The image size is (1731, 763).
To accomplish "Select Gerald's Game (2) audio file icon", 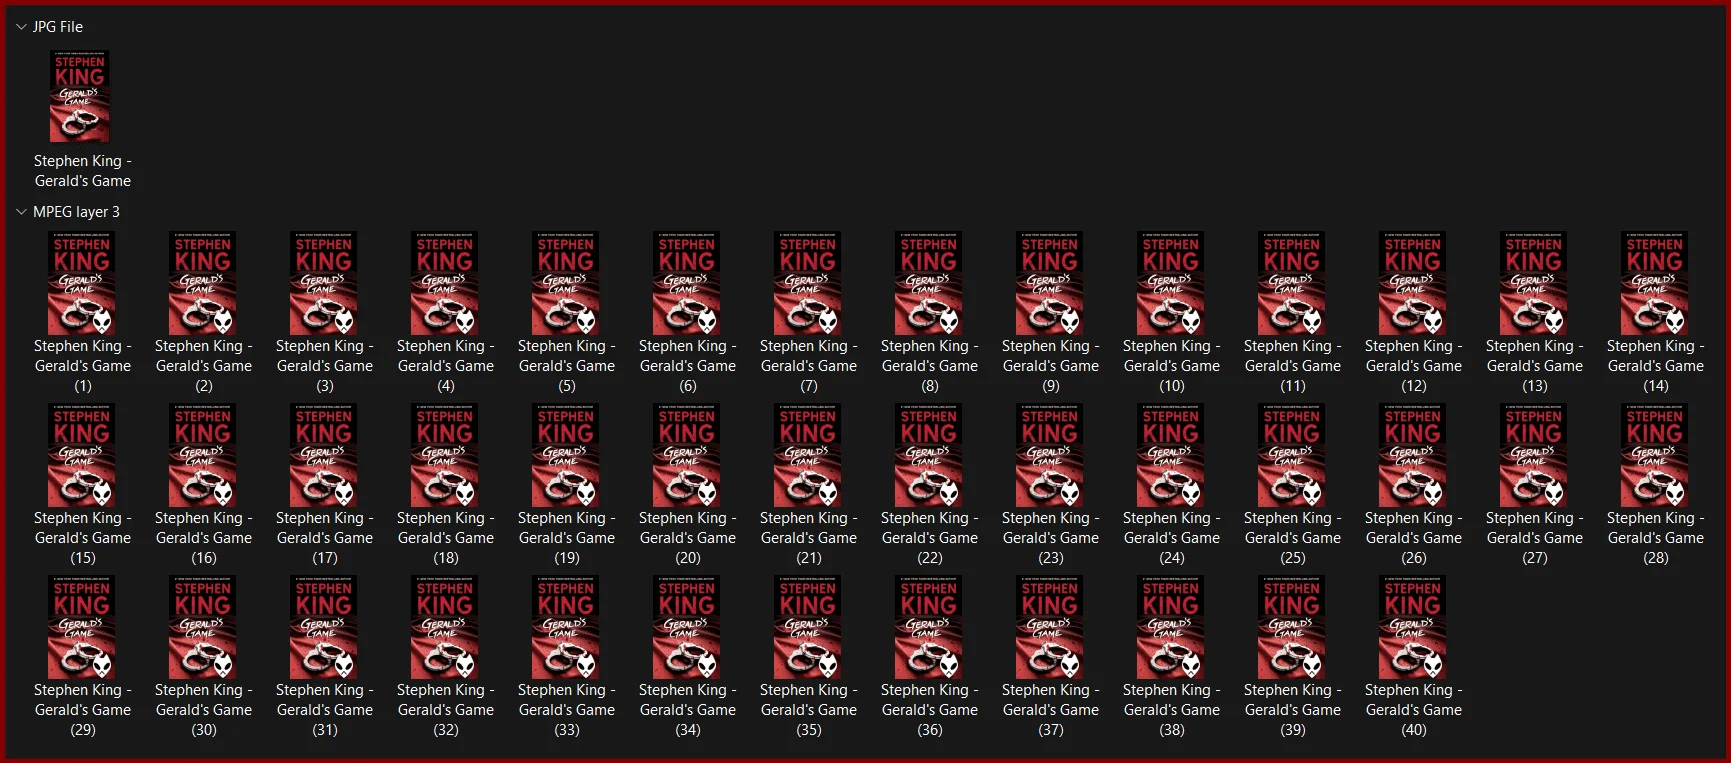I will pos(203,283).
